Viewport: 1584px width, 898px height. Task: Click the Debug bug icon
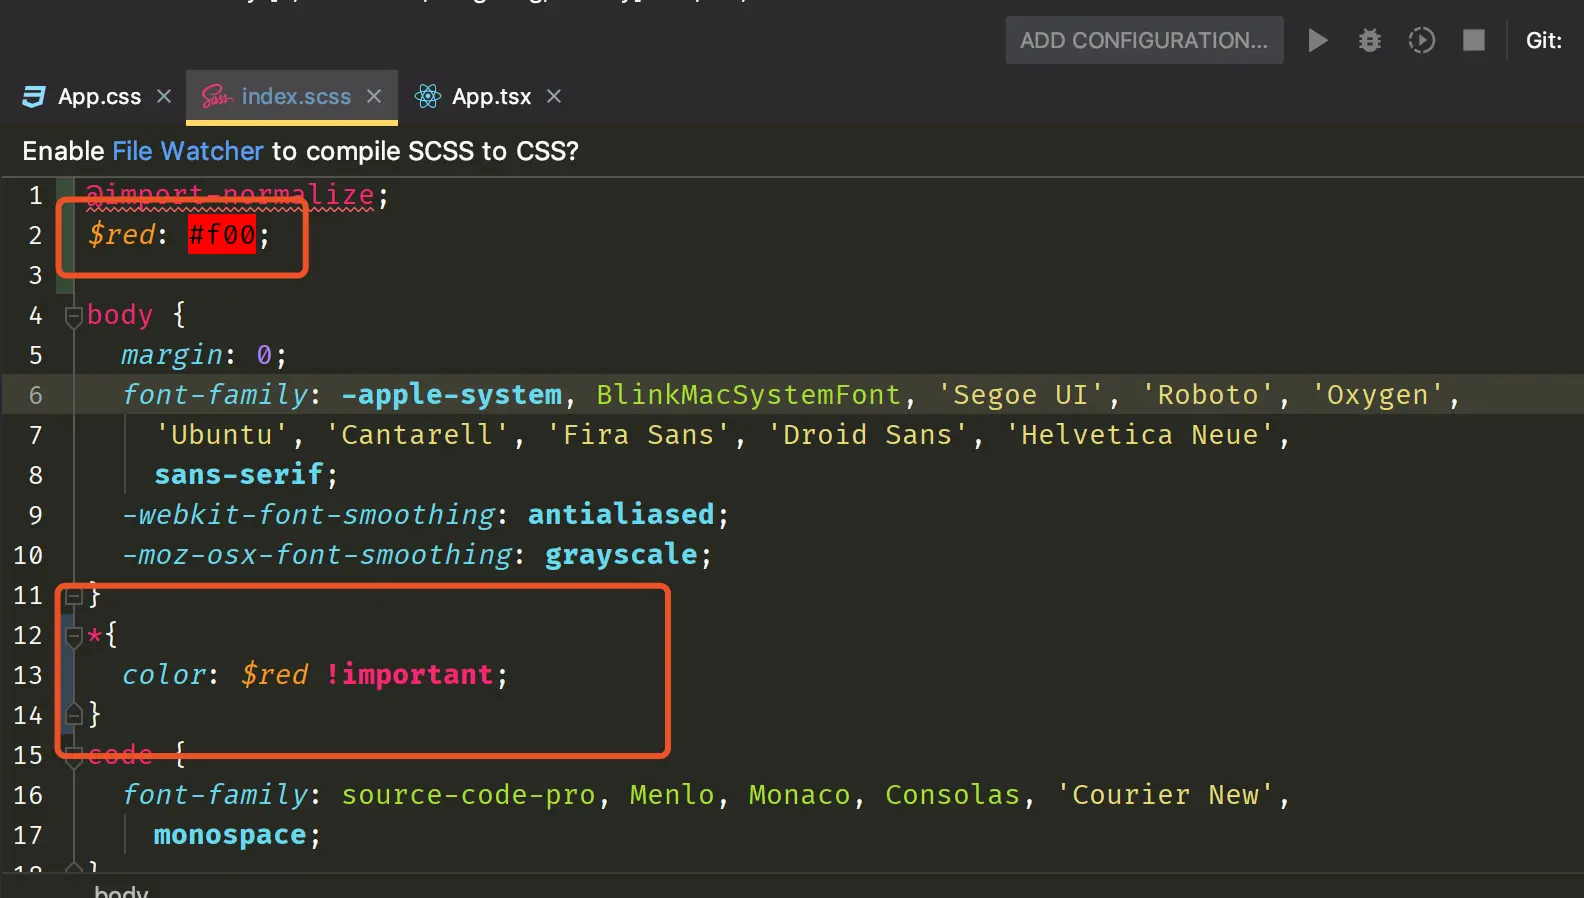(1369, 40)
